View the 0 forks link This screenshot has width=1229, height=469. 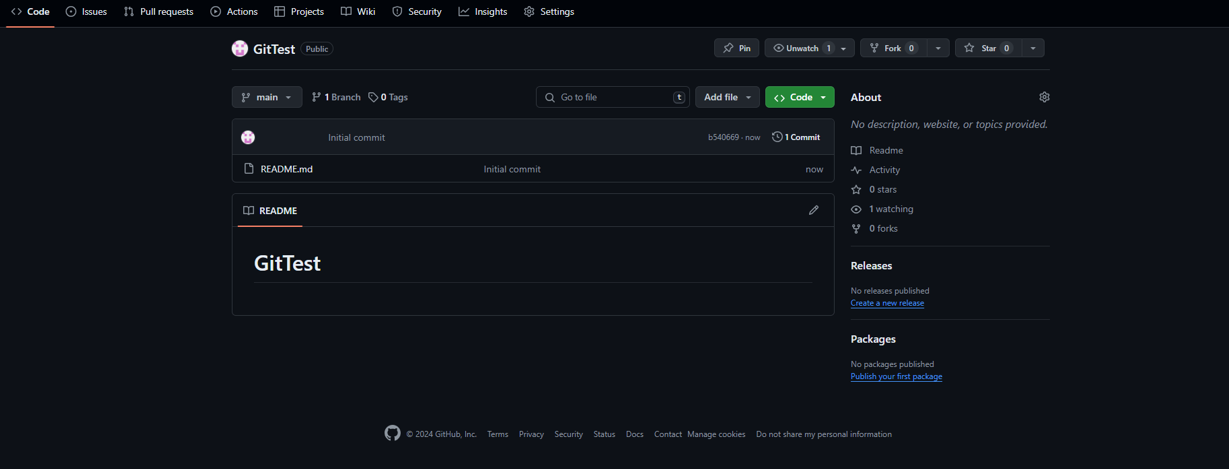click(874, 229)
